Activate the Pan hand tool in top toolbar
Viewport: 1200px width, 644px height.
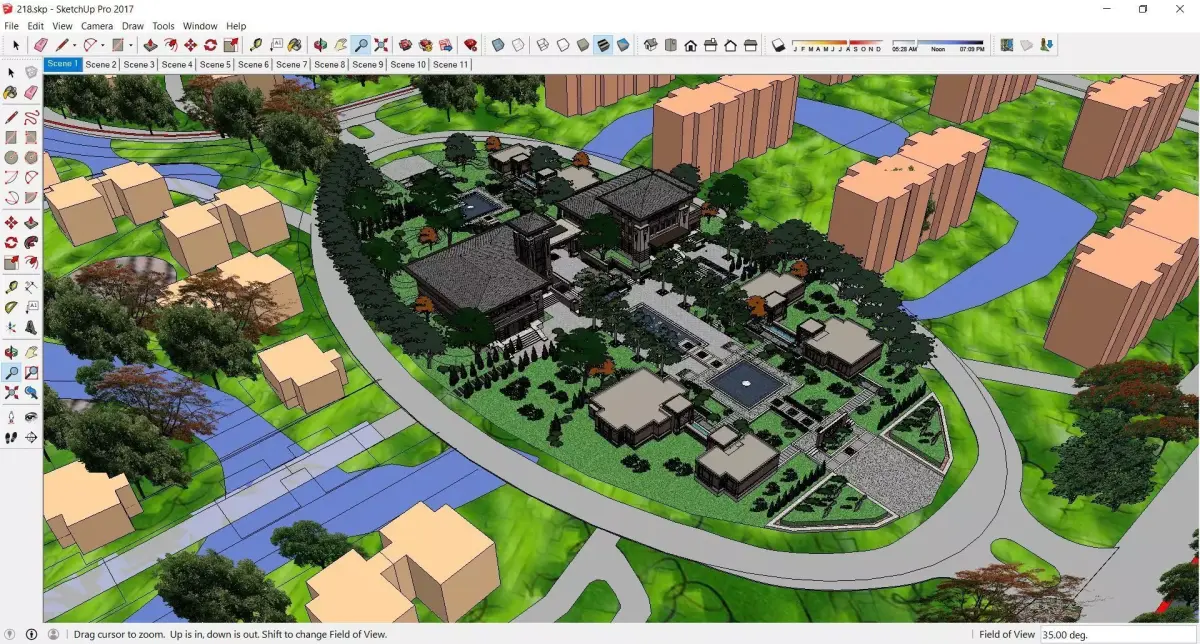pyautogui.click(x=341, y=45)
